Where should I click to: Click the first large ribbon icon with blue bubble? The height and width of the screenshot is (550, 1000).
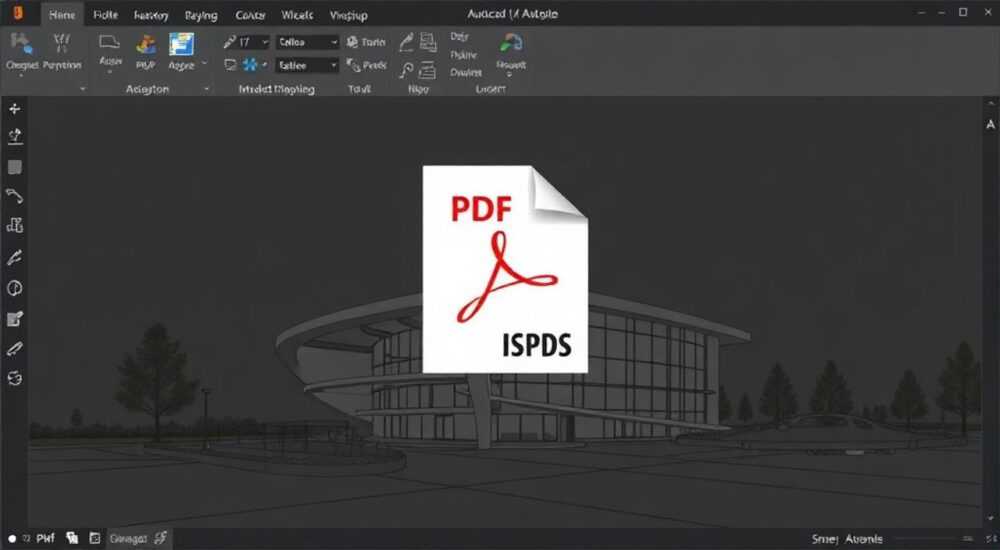22,45
